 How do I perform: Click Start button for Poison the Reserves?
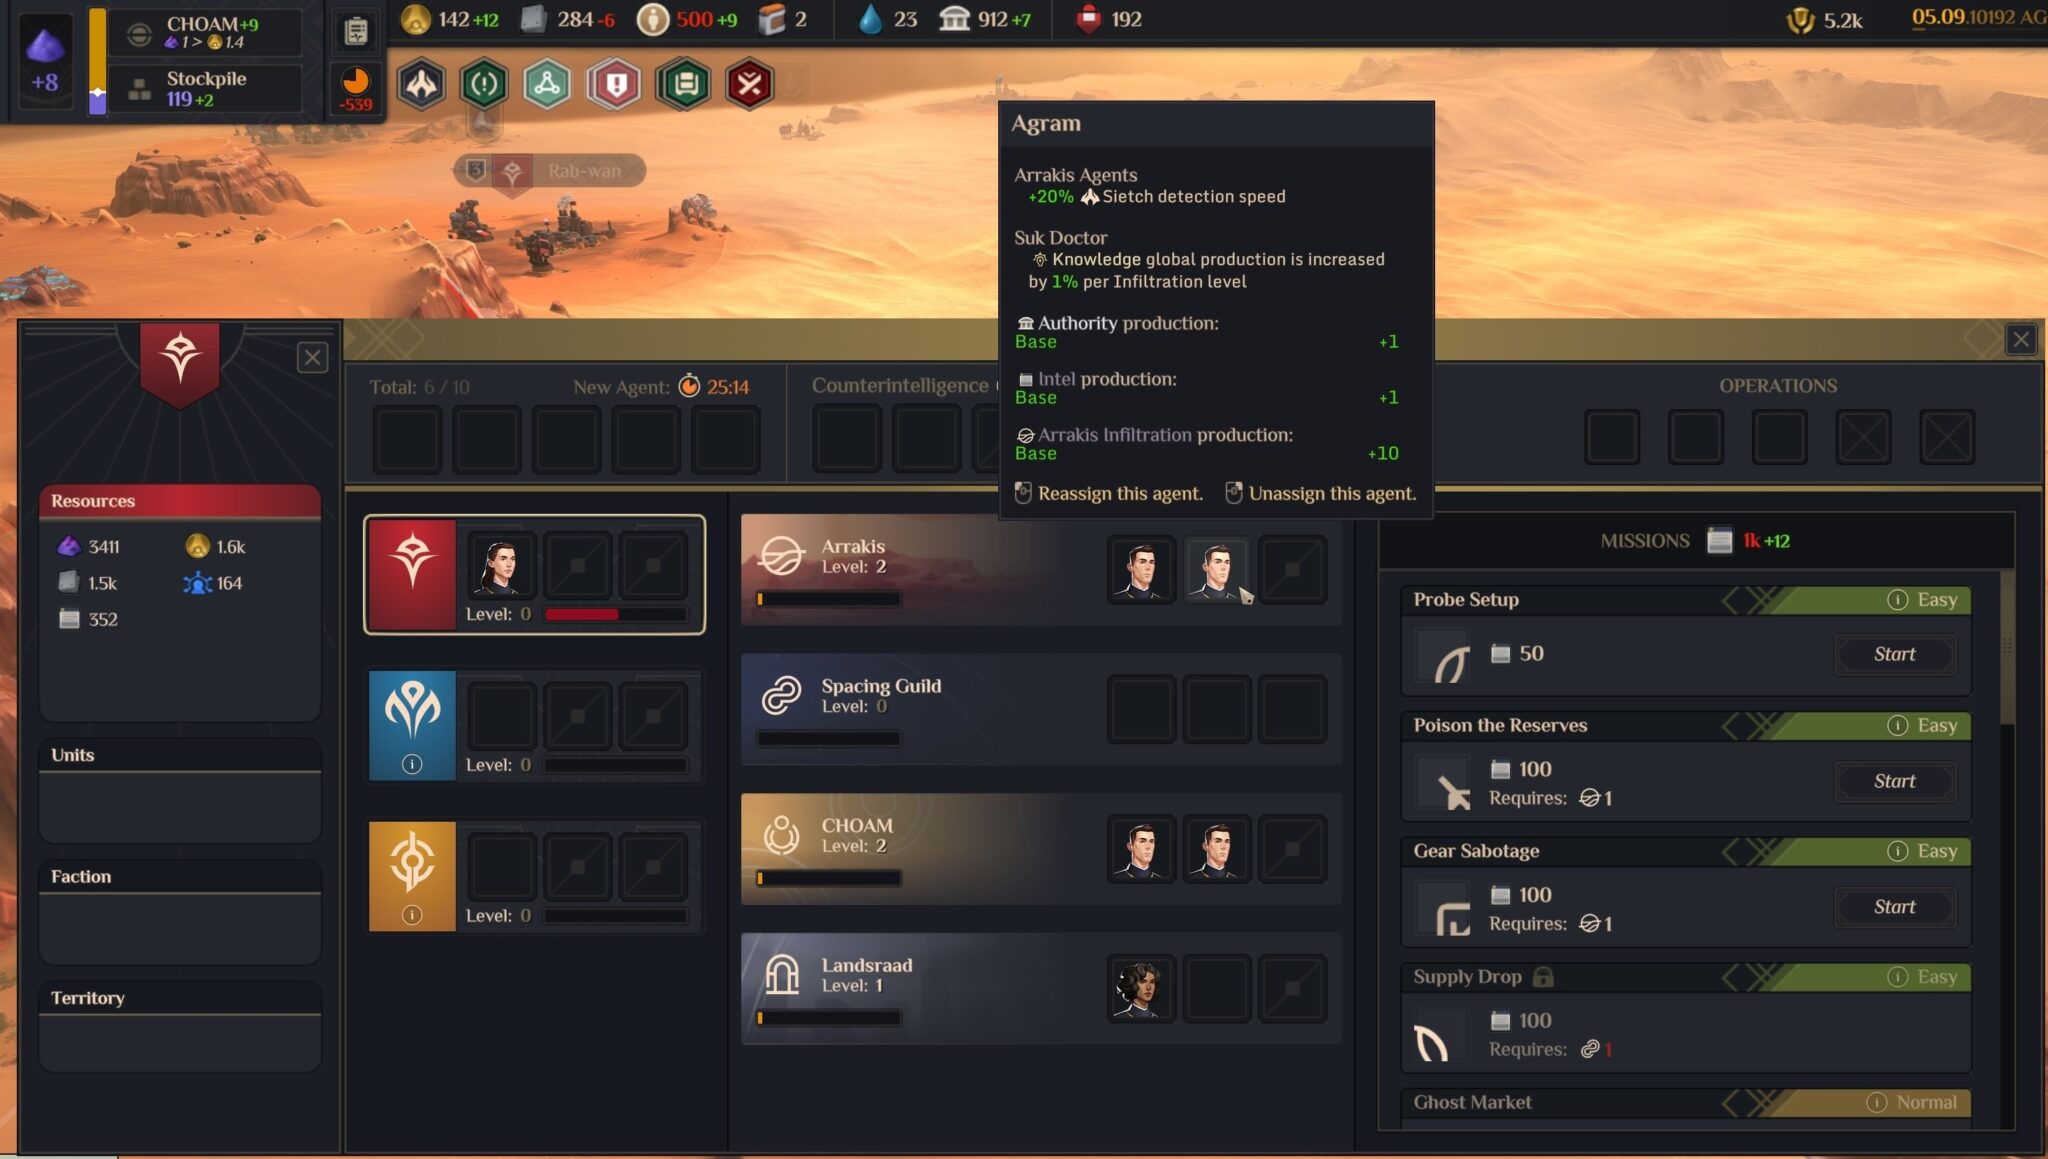pos(1893,781)
